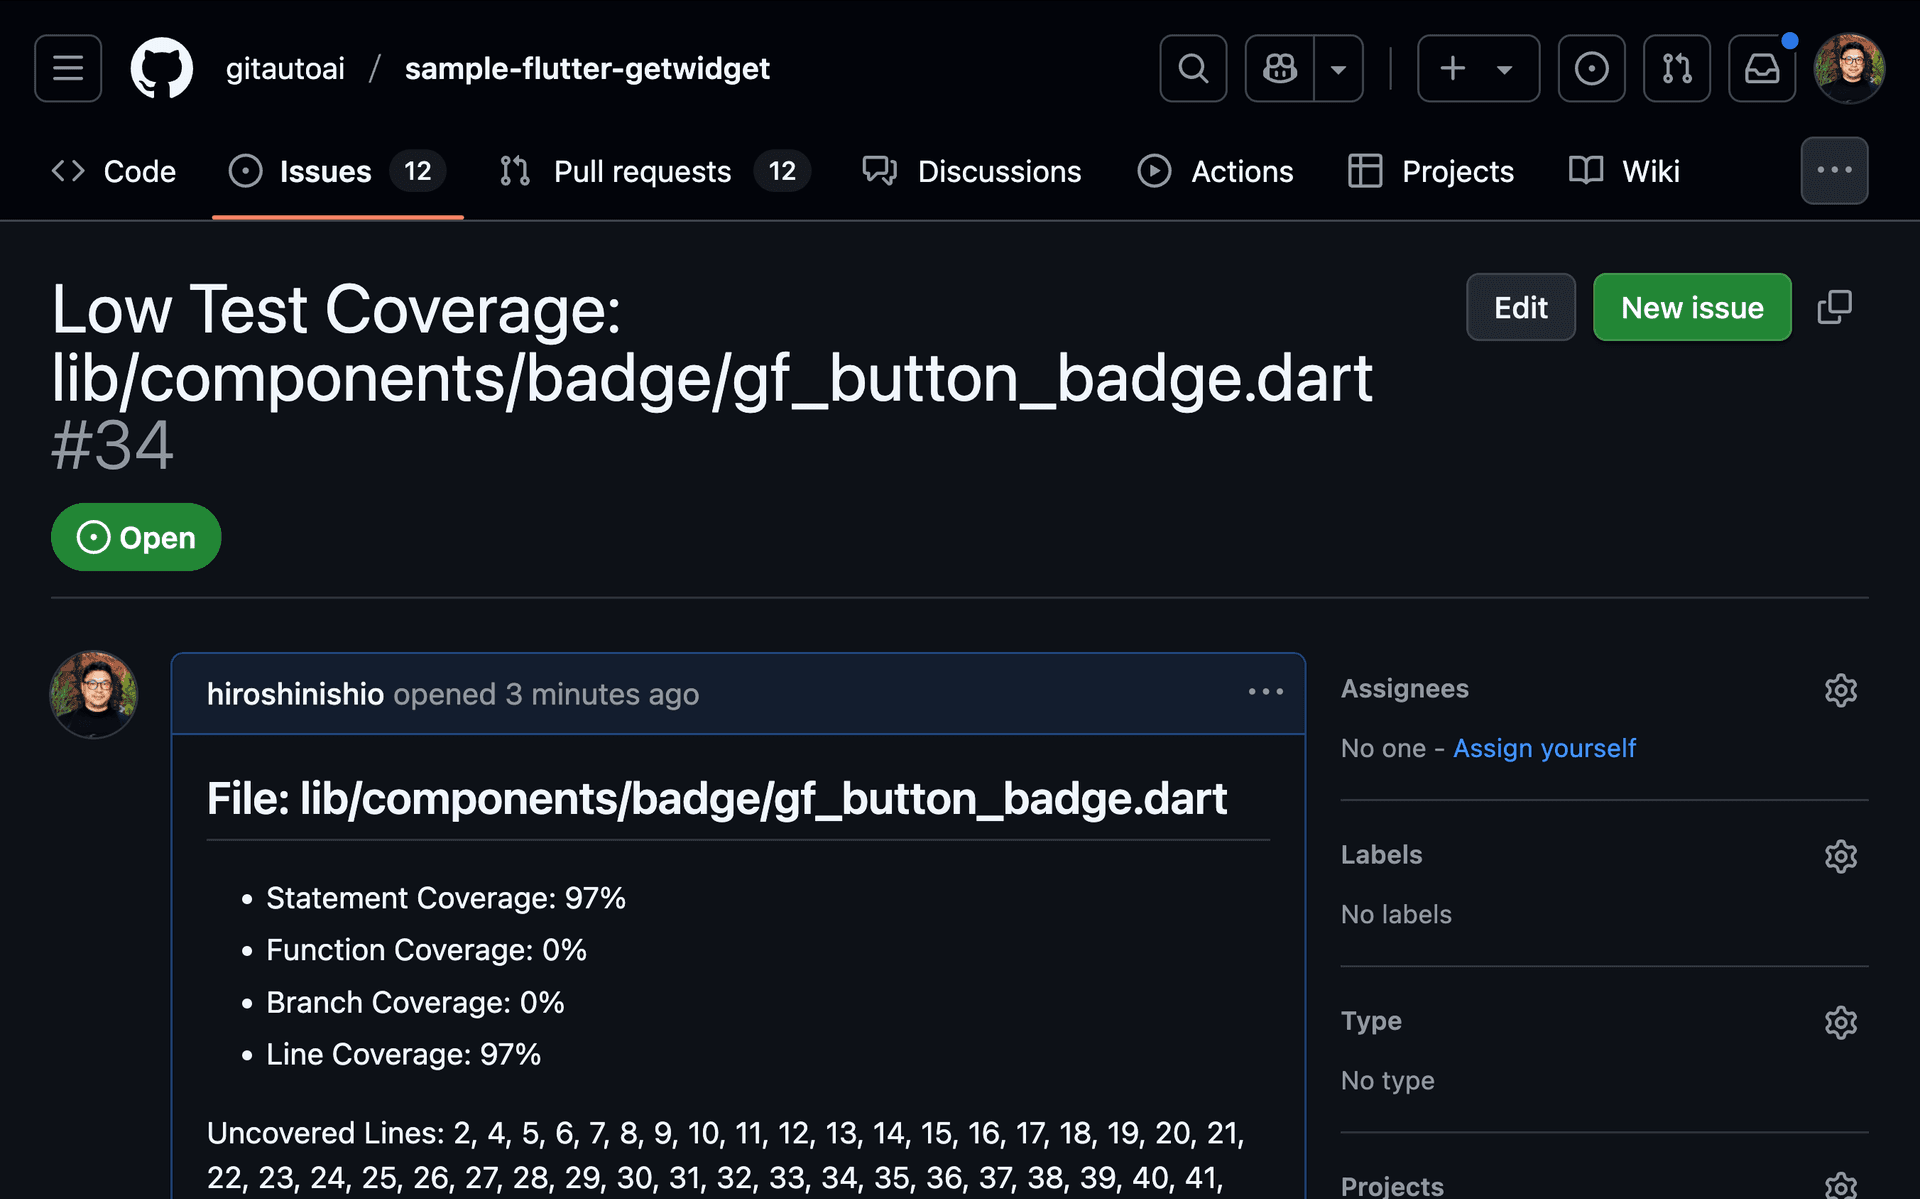Open the hamburger navigation menu icon

point(67,68)
